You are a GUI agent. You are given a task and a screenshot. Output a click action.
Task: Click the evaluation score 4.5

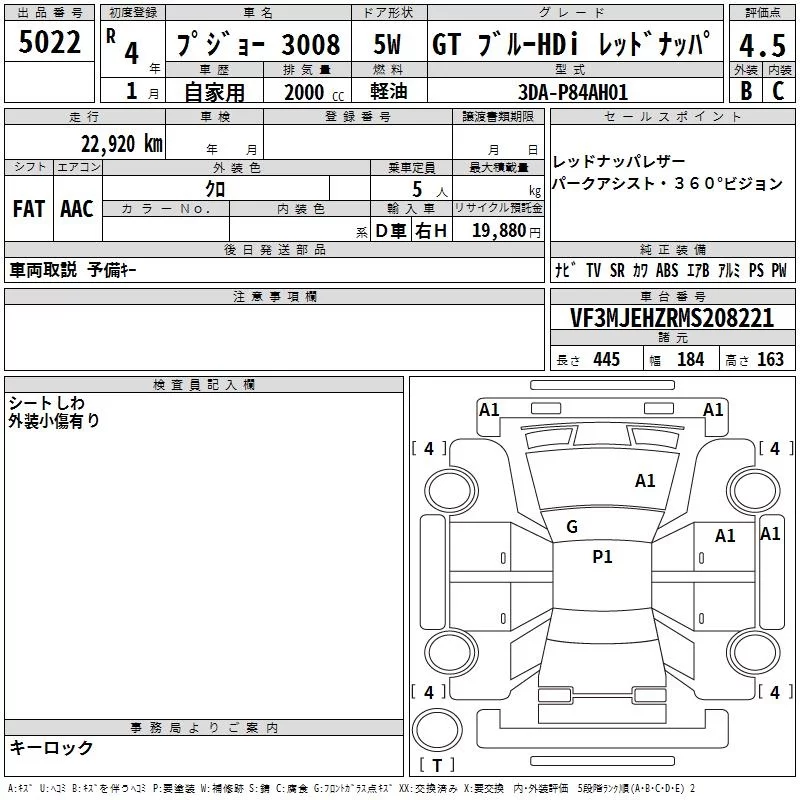[x=762, y=46]
